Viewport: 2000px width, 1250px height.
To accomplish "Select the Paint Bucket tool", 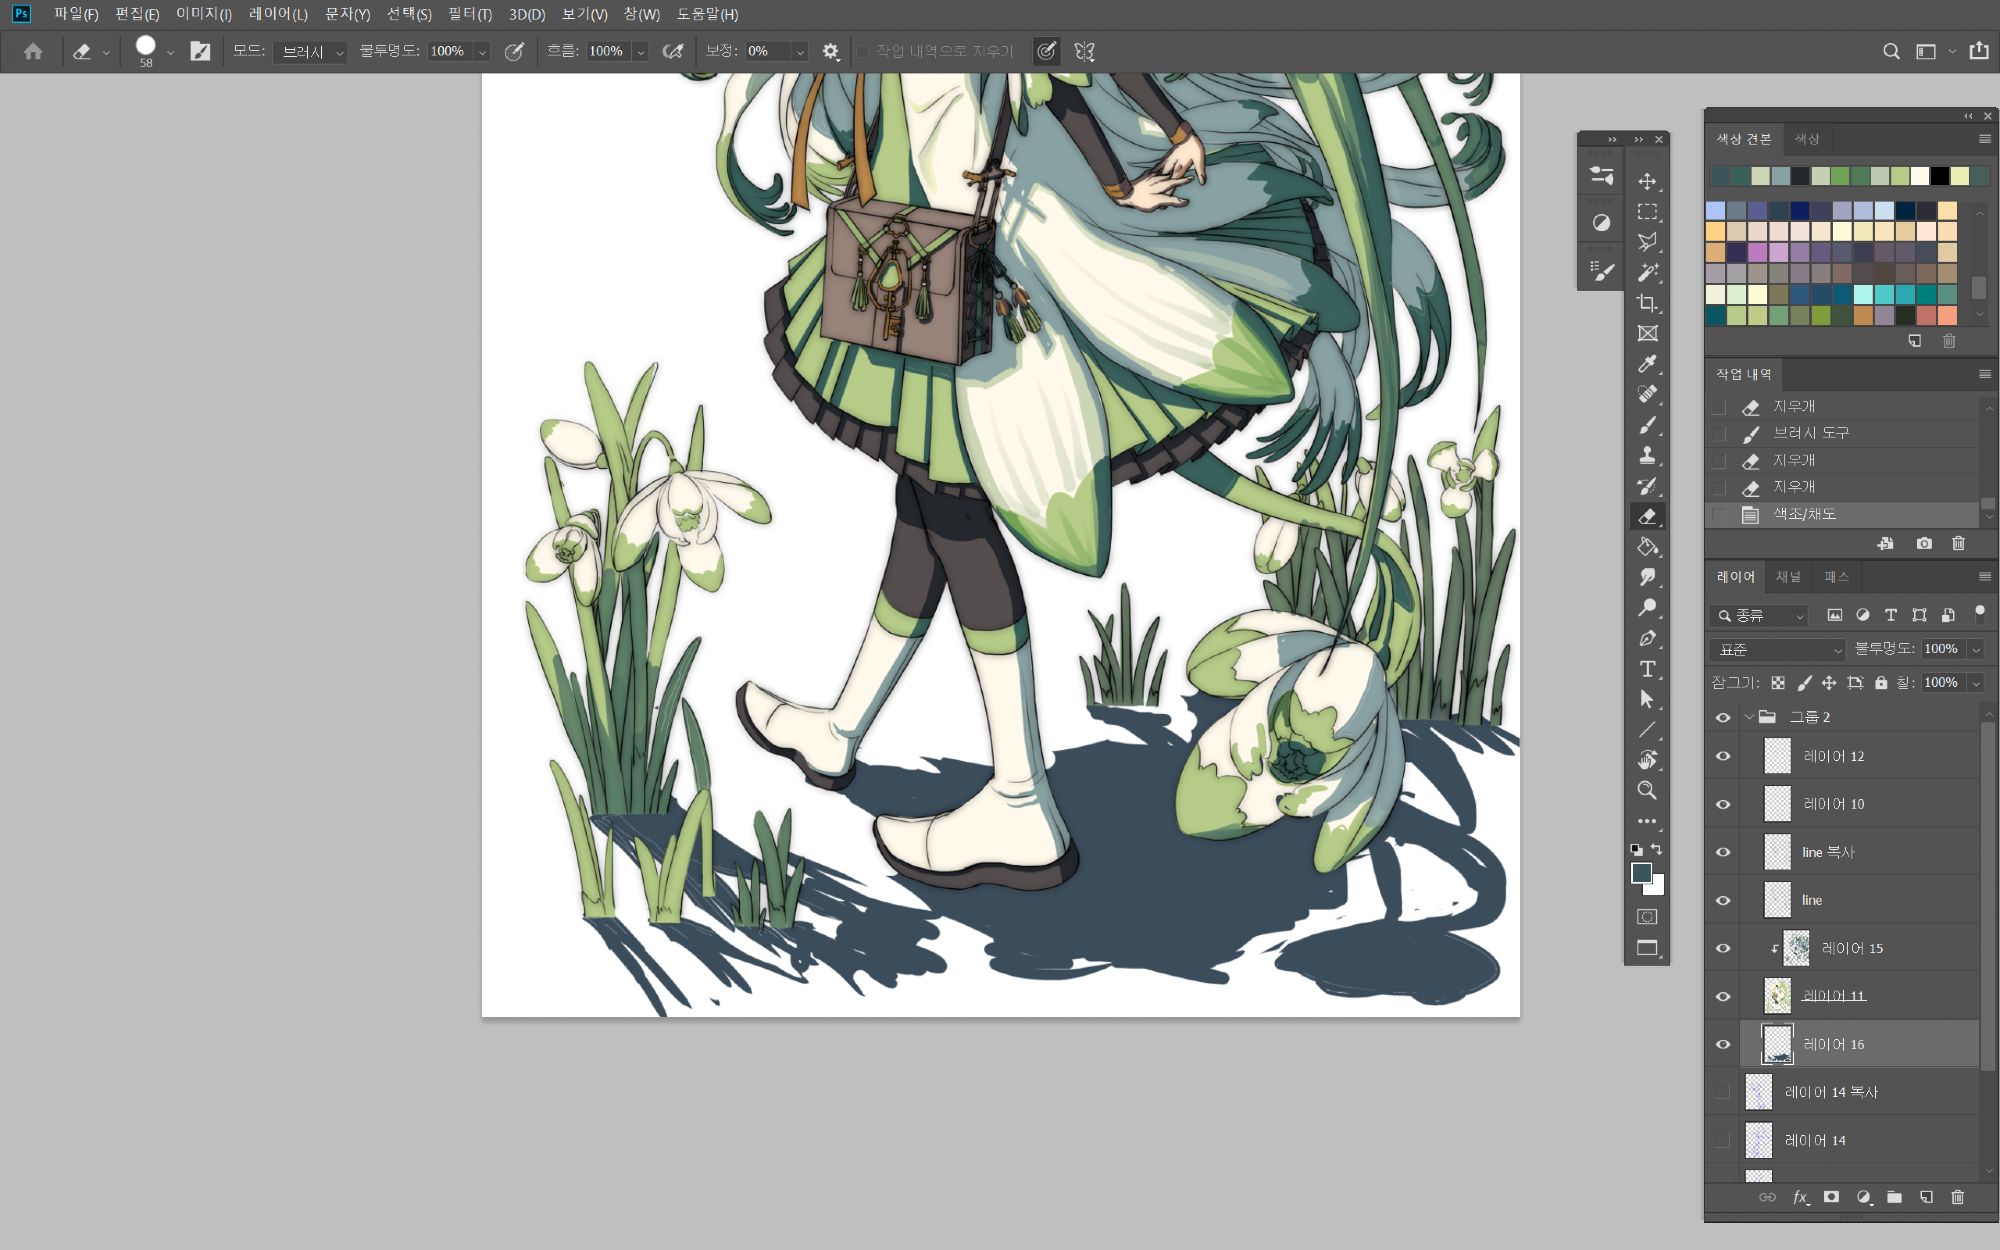I will point(1647,547).
